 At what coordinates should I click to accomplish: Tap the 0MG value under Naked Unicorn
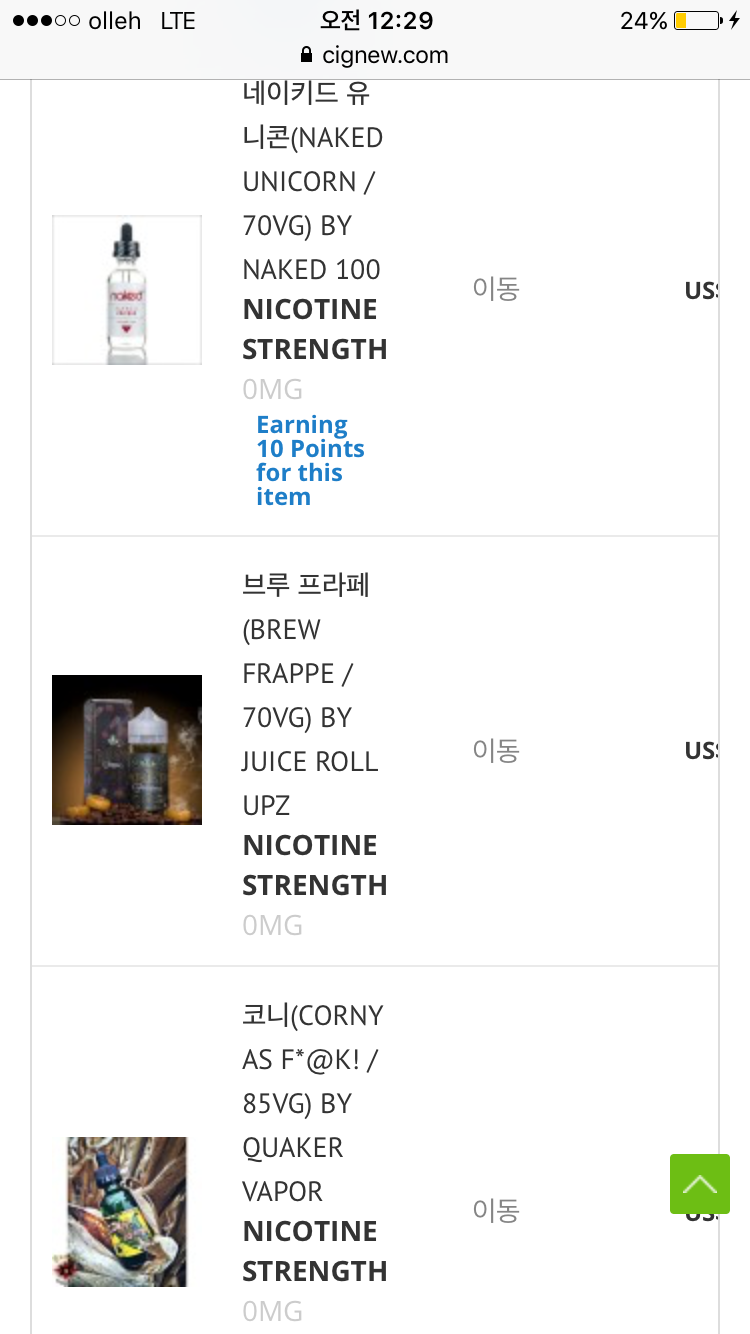272,389
